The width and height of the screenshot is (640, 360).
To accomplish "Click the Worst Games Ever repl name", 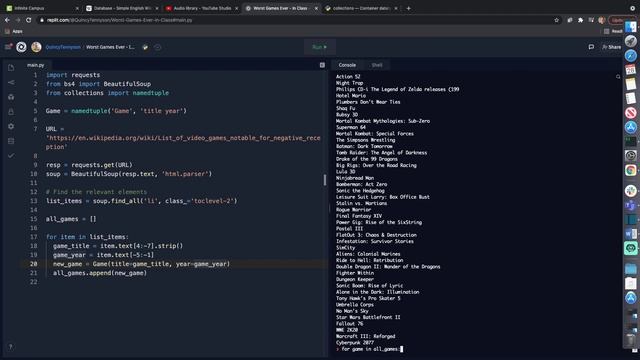I will coord(110,47).
